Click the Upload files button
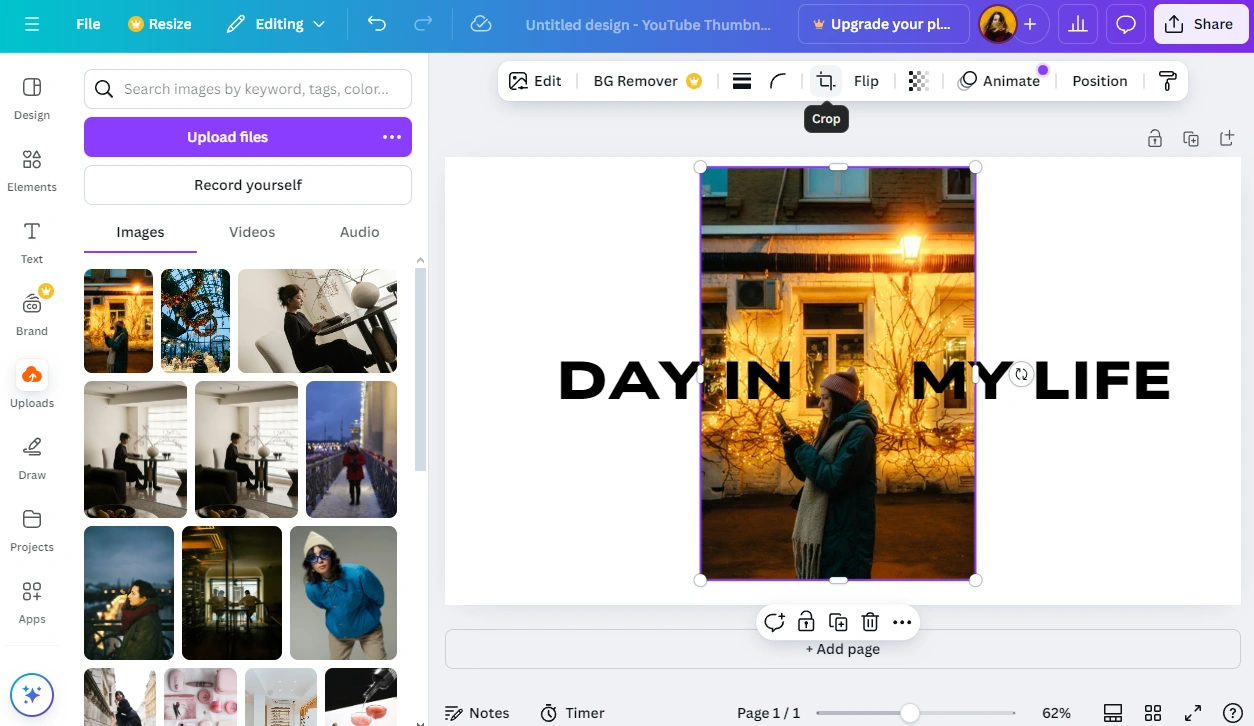The width and height of the screenshot is (1254, 726). [227, 137]
